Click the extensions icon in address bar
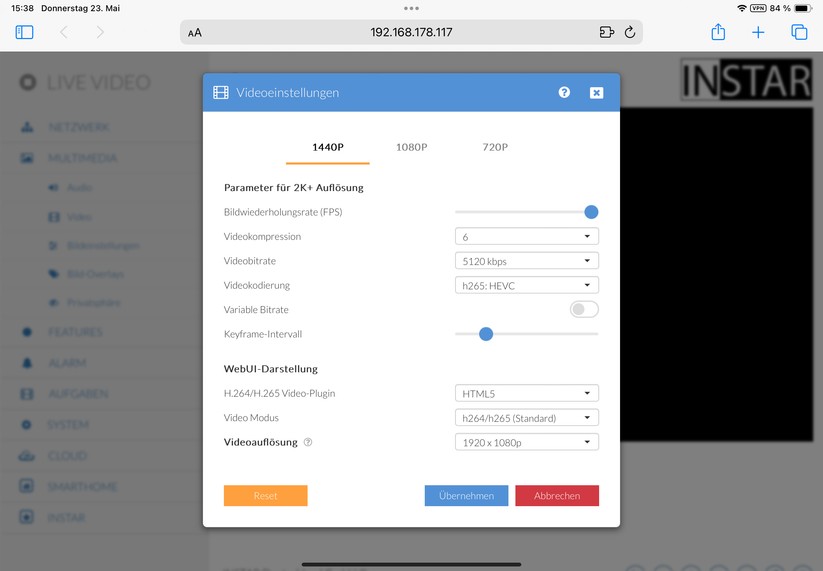 click(x=606, y=33)
